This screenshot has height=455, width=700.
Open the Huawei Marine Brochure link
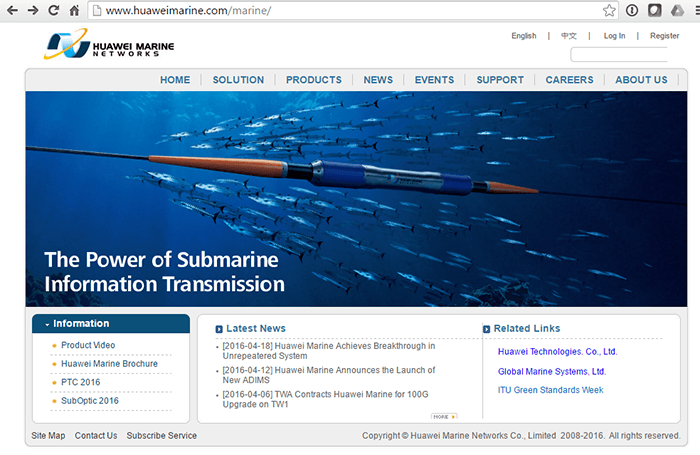coord(109,364)
